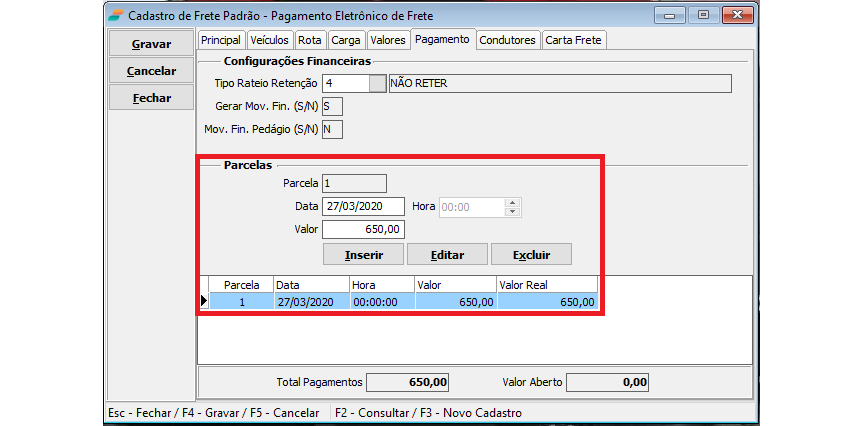Click the row indicator arrow in the parcelas grid
The height and width of the screenshot is (426, 862).
coord(205,301)
